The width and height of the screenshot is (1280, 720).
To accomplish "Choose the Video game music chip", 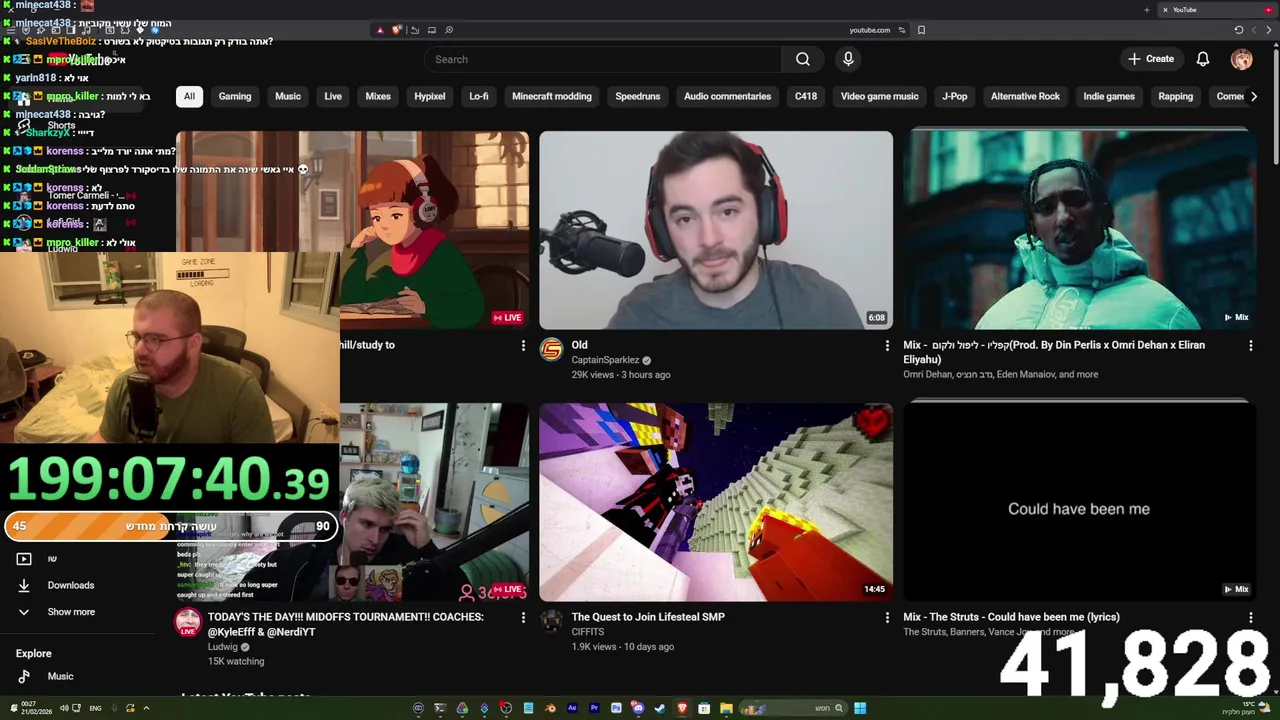I will pyautogui.click(x=879, y=96).
